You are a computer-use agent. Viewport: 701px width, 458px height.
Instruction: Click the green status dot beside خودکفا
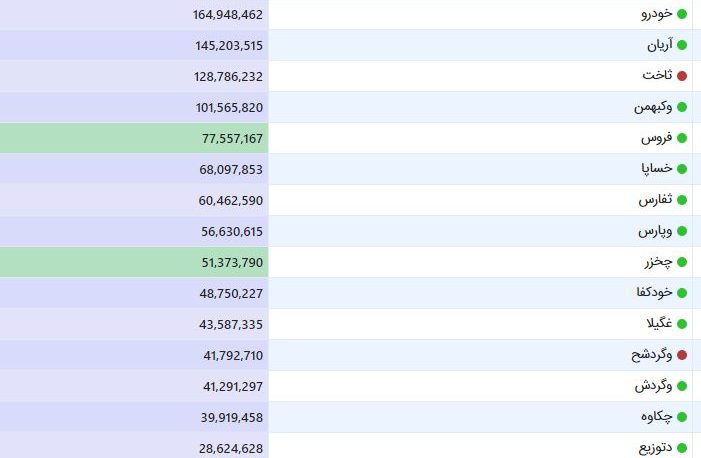click(x=682, y=293)
